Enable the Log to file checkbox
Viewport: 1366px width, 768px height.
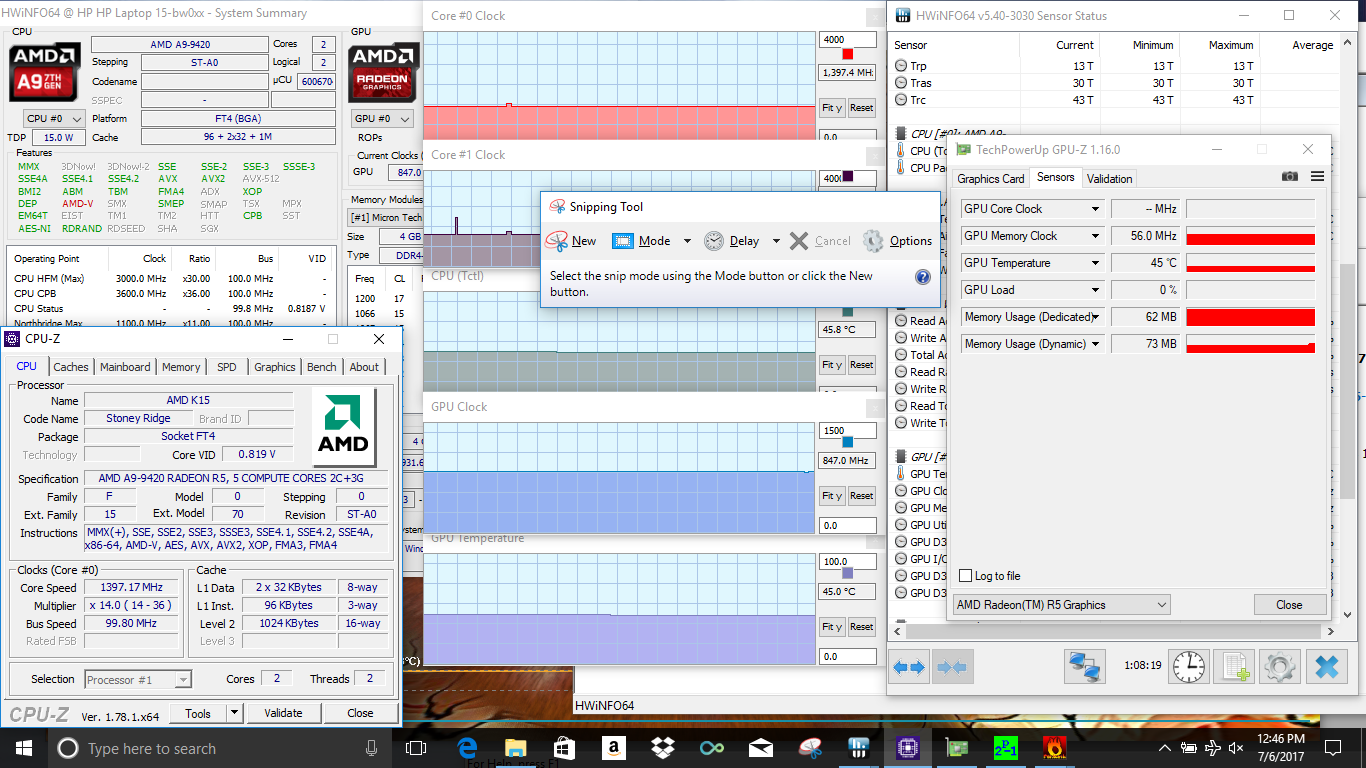click(x=965, y=576)
